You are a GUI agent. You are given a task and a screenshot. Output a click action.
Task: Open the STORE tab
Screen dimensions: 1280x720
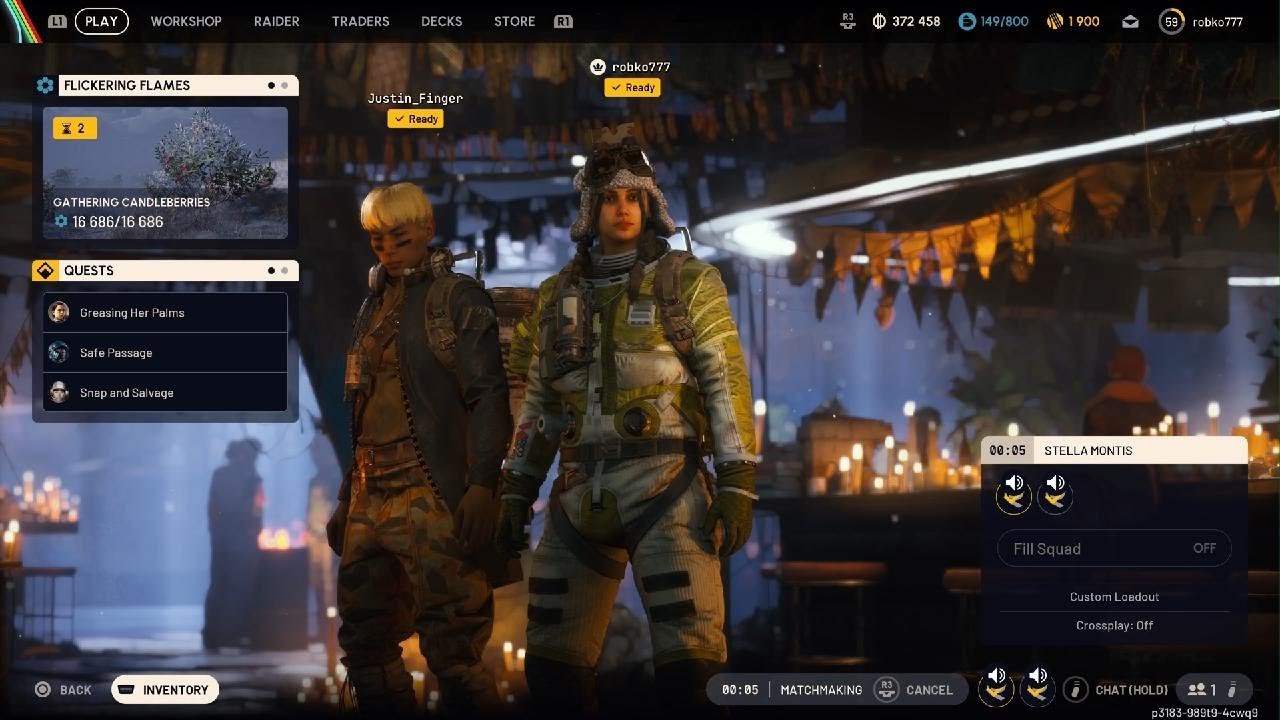coord(514,21)
